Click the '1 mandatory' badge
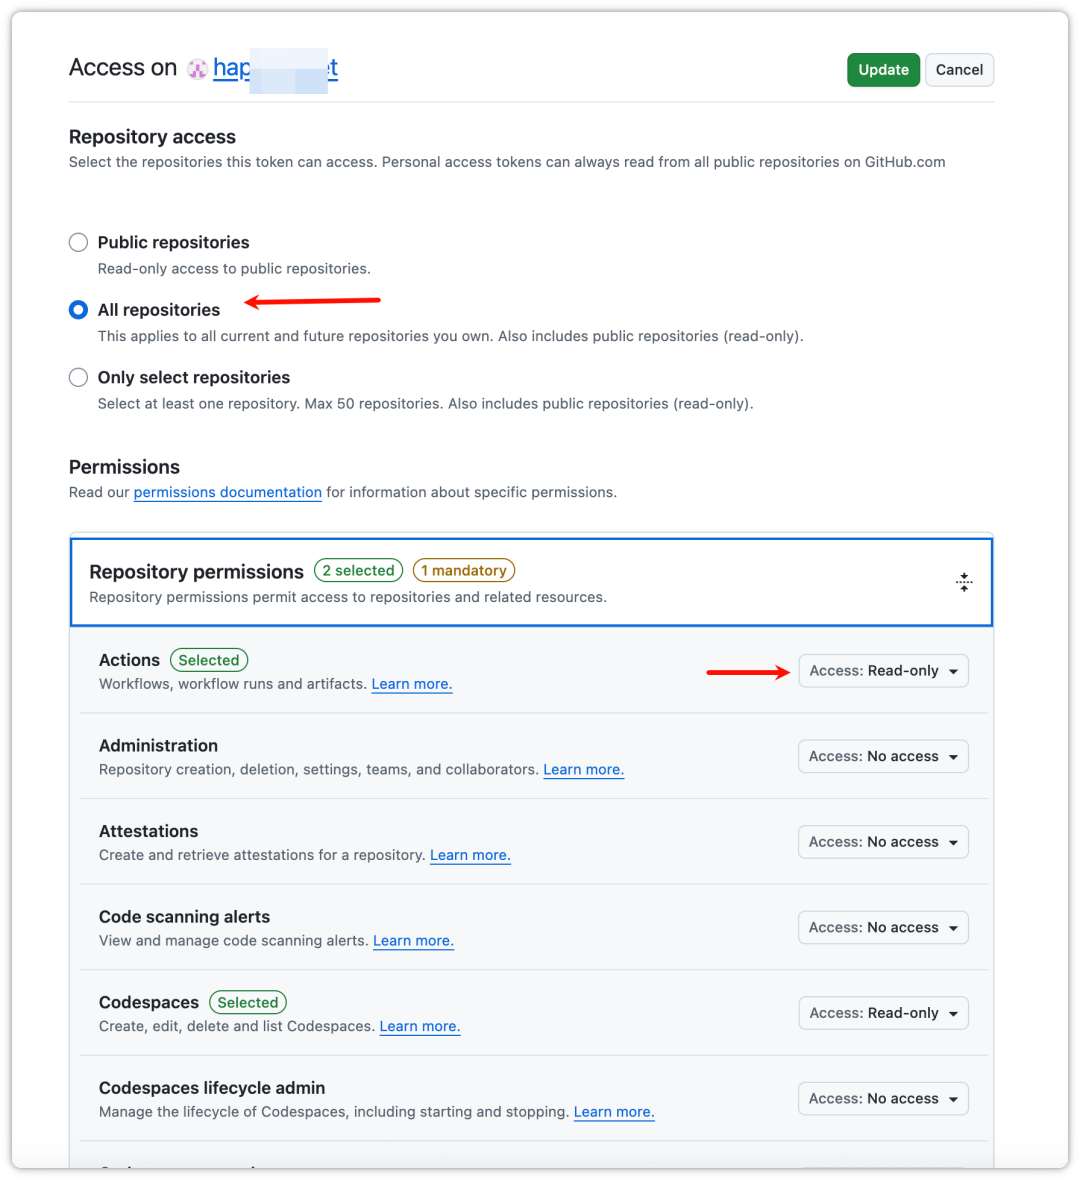Viewport: 1080px width, 1180px height. [x=463, y=570]
